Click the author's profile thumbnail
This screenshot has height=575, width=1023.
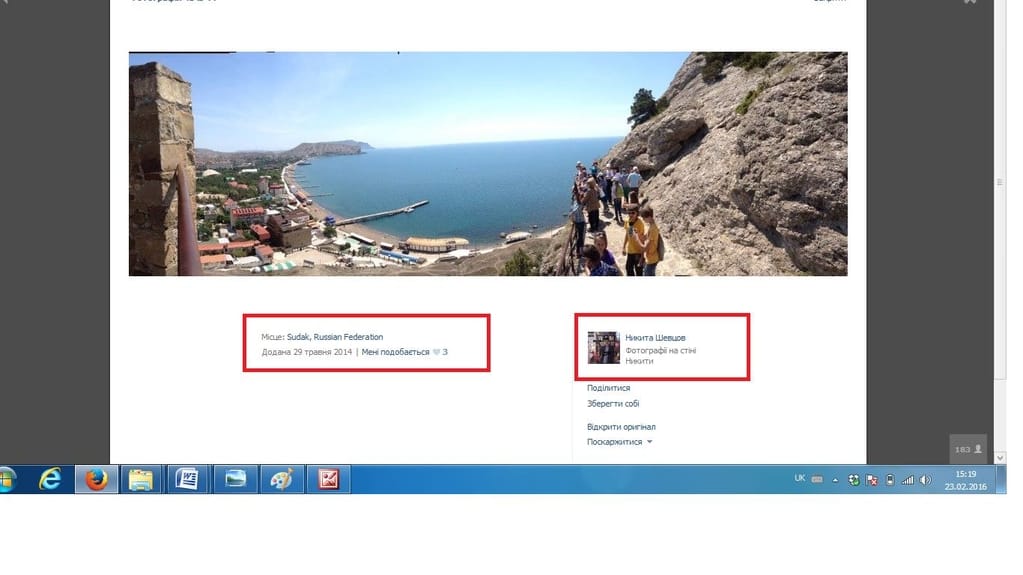pyautogui.click(x=603, y=348)
